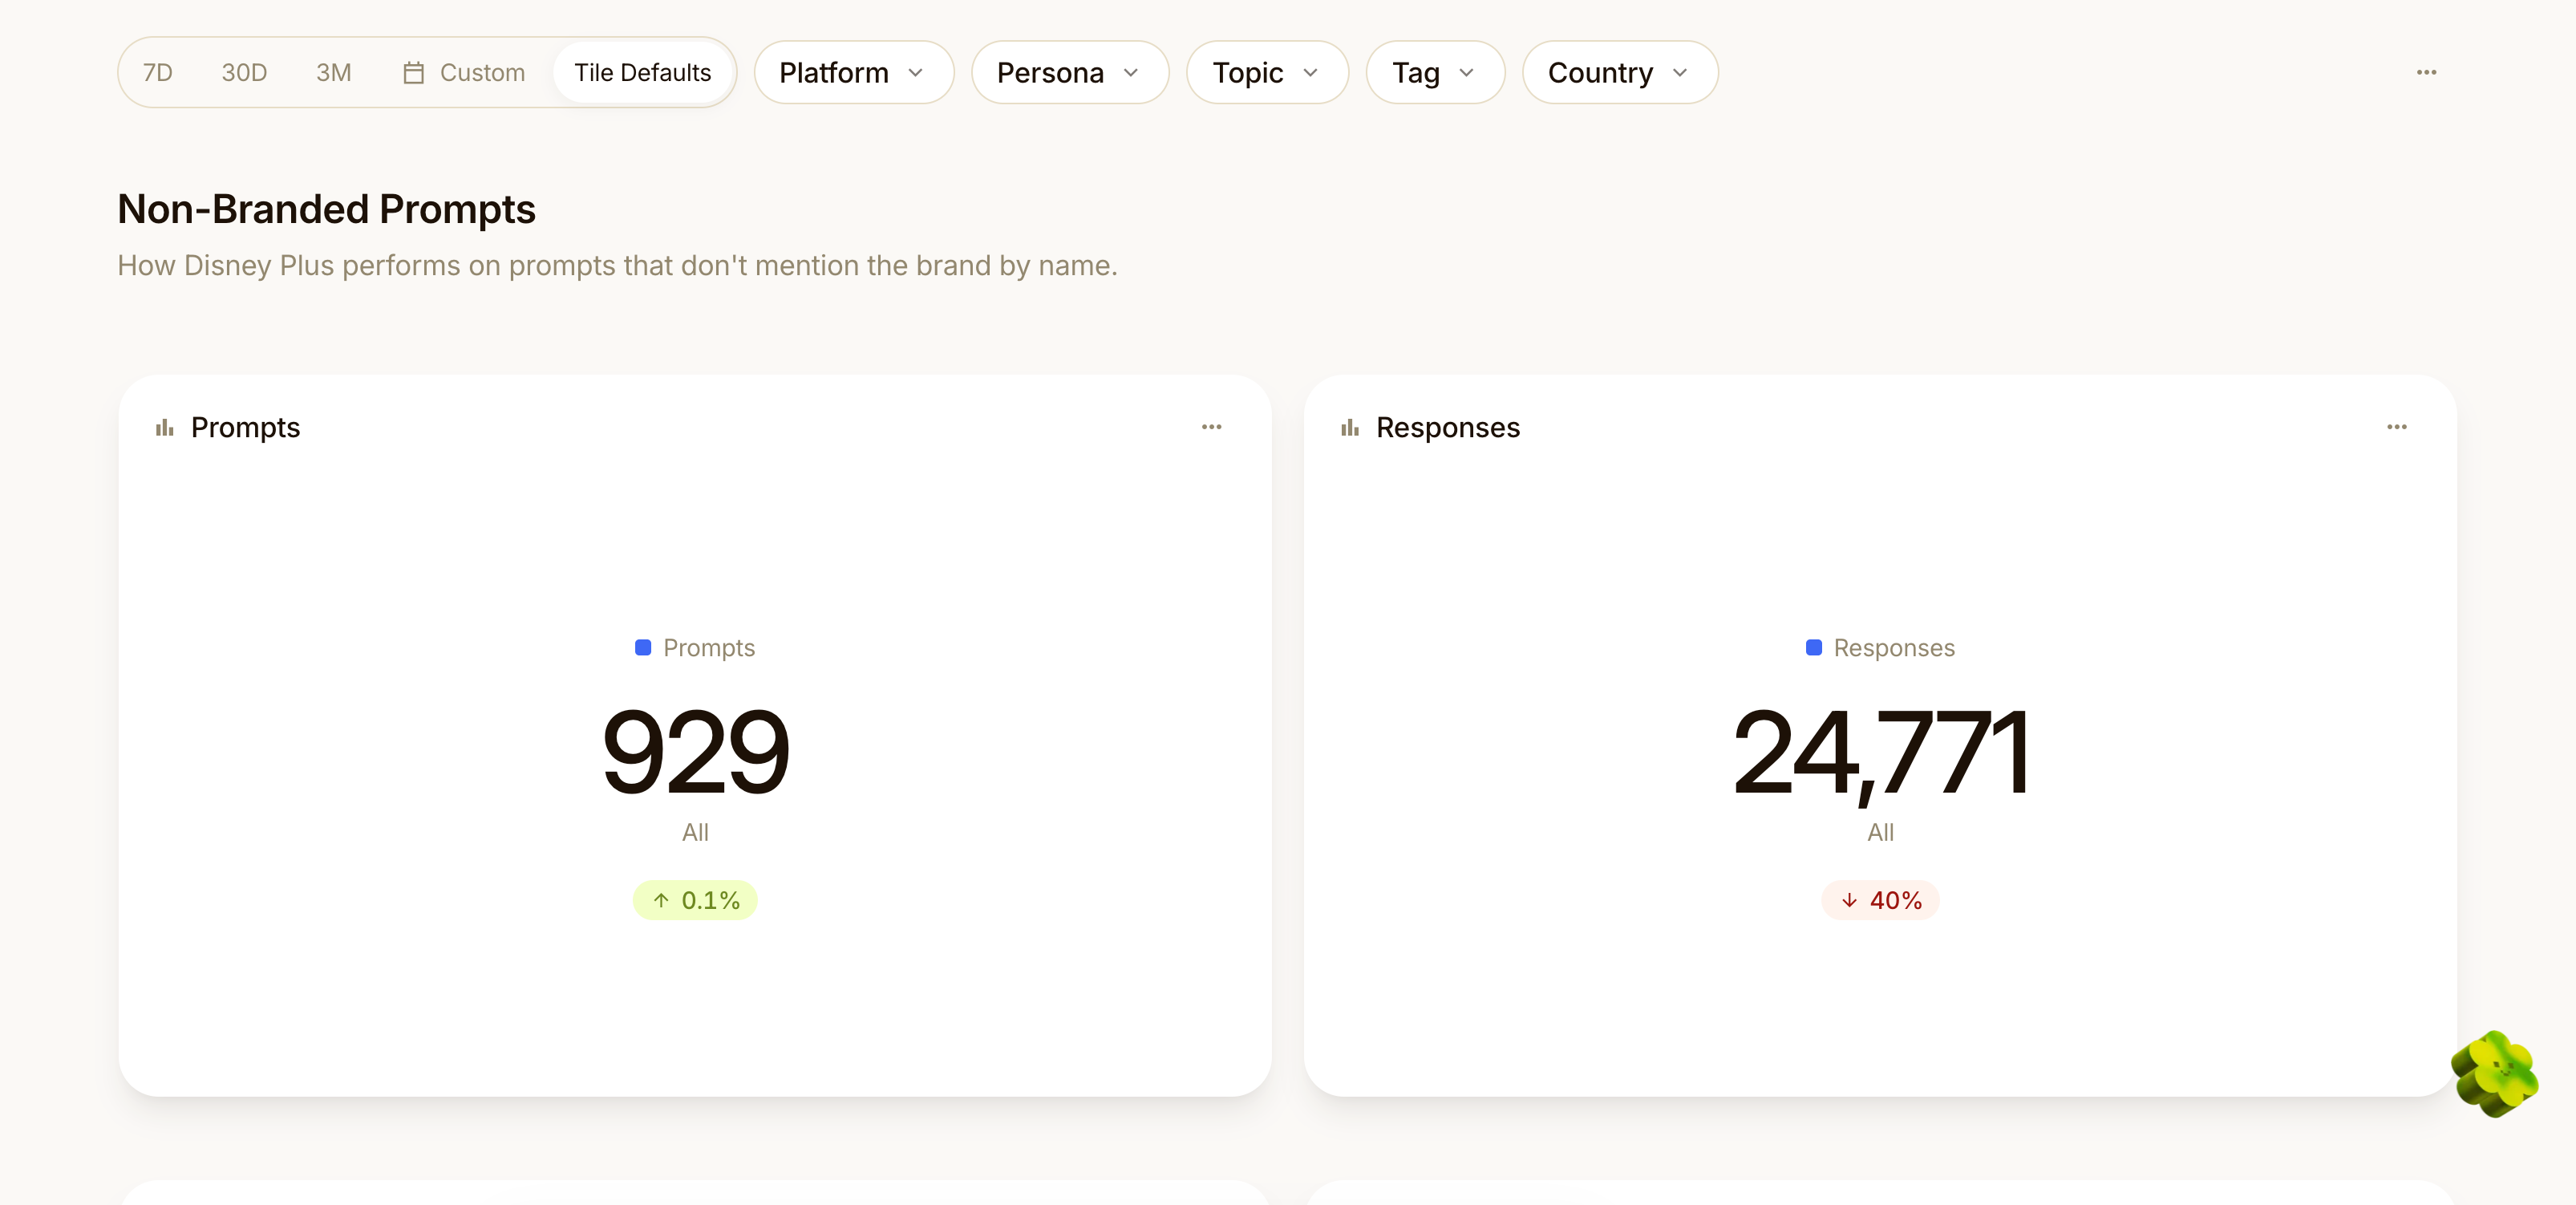Open the Responses tile options menu
This screenshot has height=1205, width=2576.
tap(2396, 427)
